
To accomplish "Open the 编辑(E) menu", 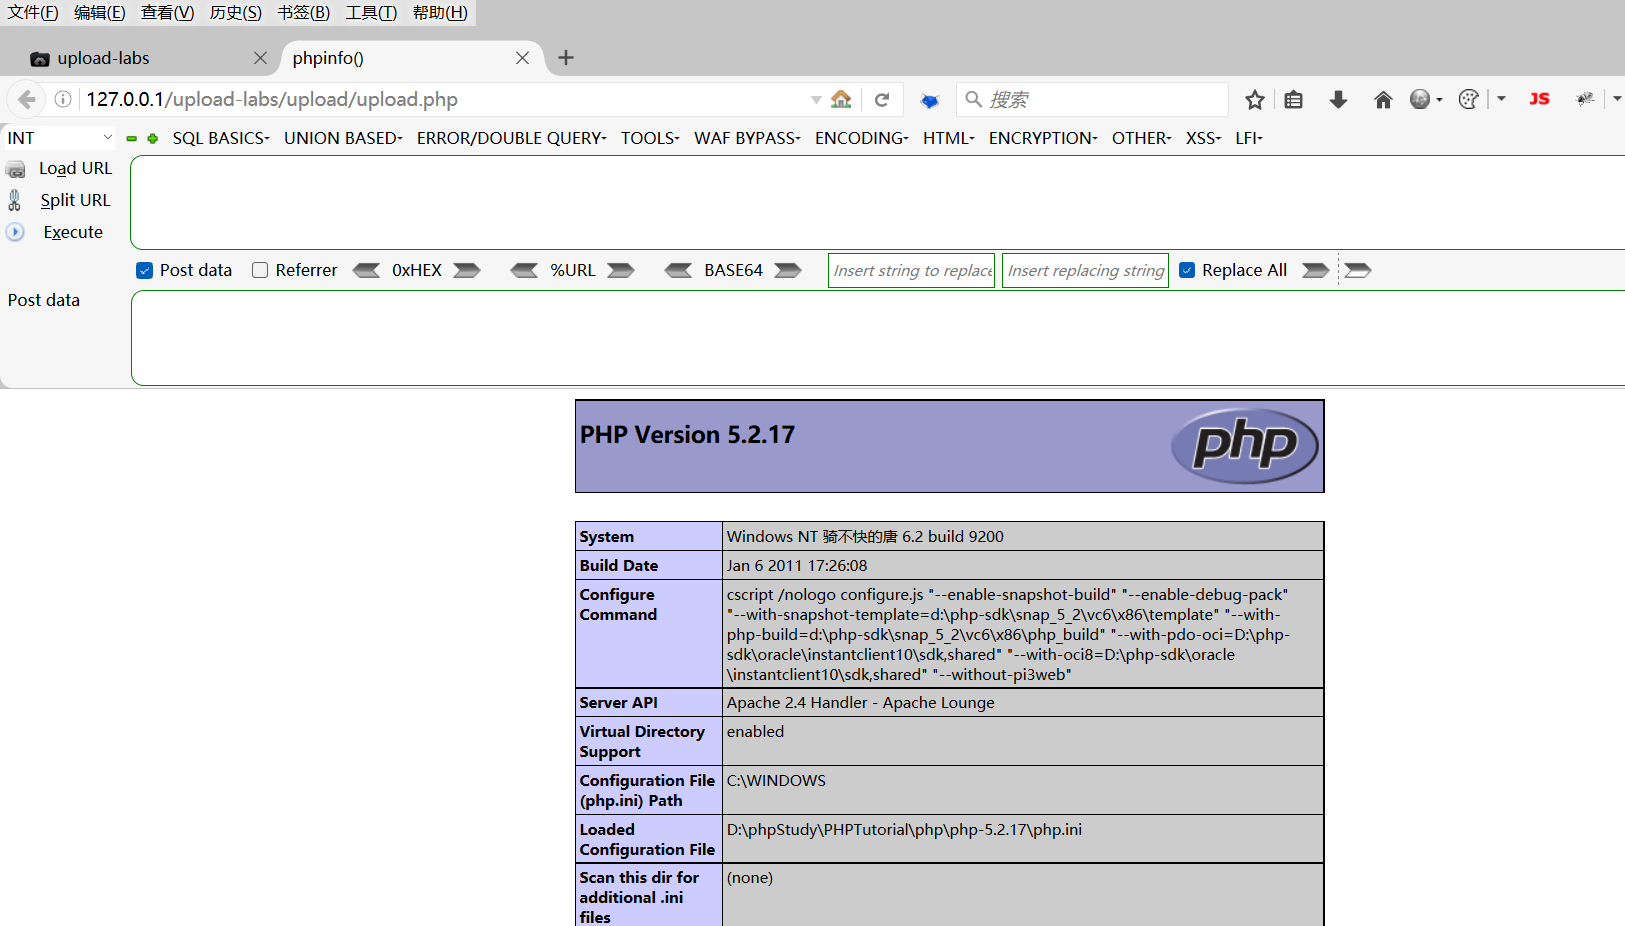I will (x=100, y=12).
